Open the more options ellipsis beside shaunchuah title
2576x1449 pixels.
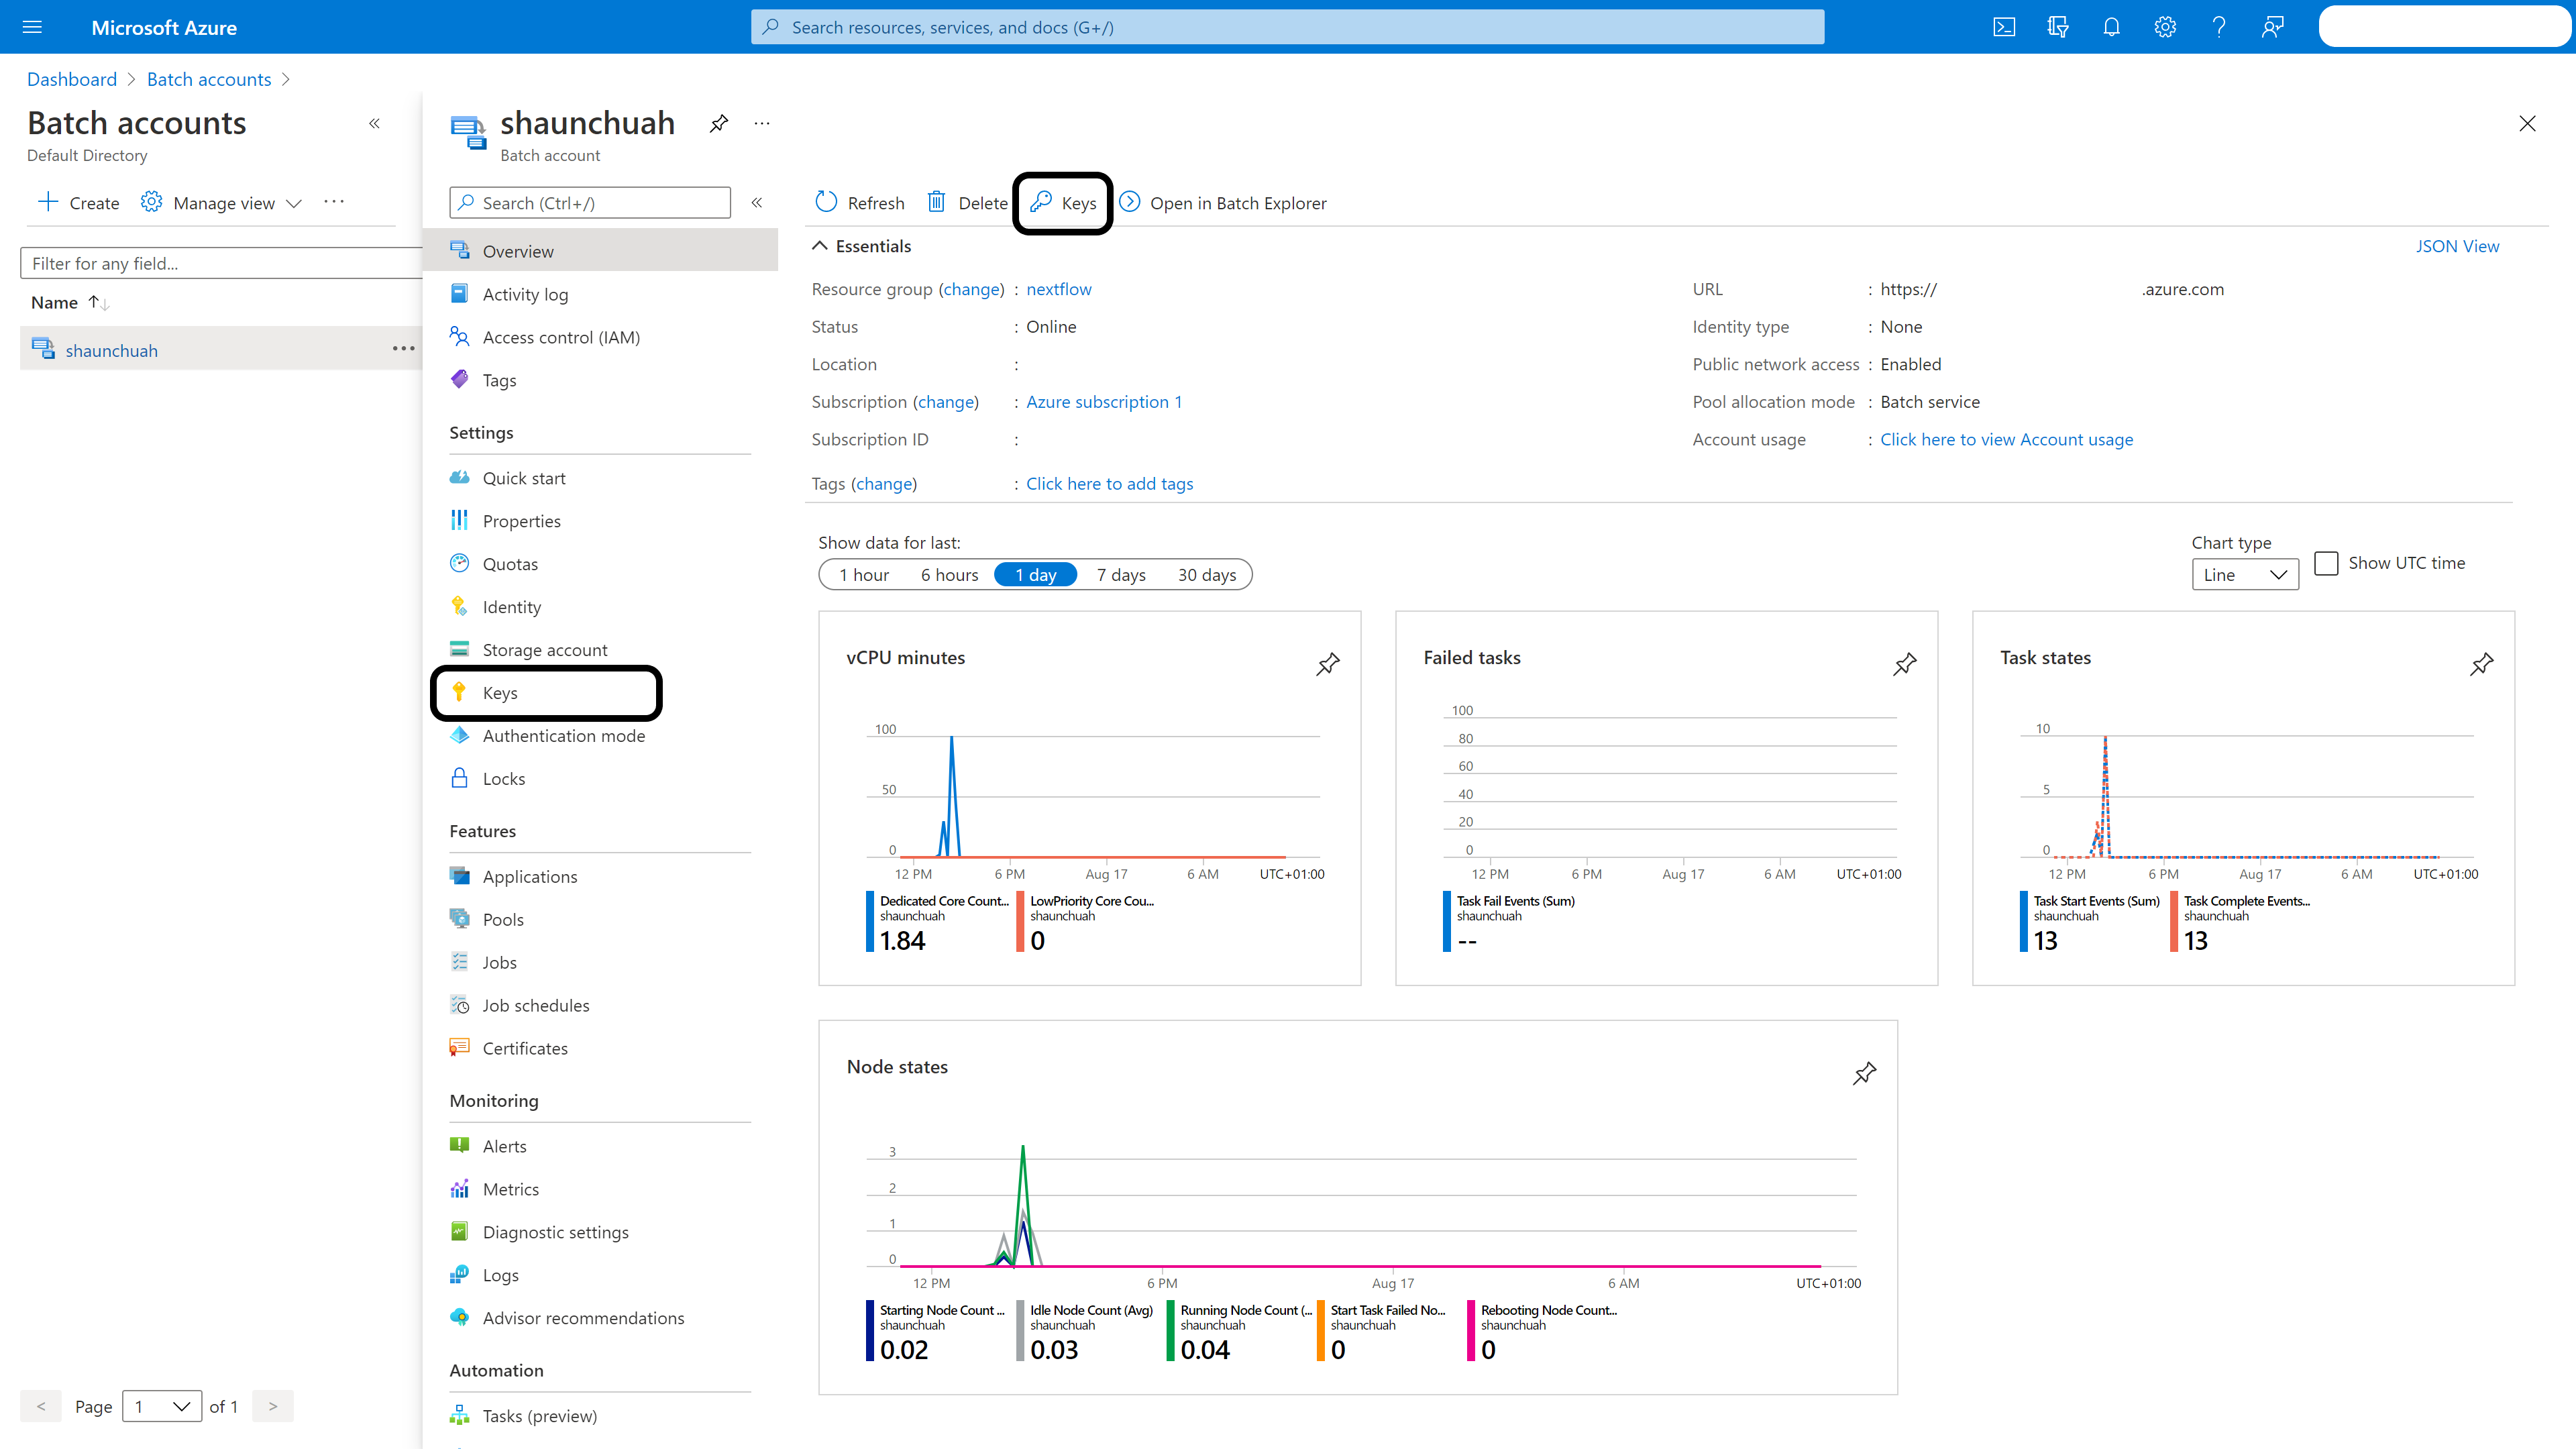click(x=762, y=123)
